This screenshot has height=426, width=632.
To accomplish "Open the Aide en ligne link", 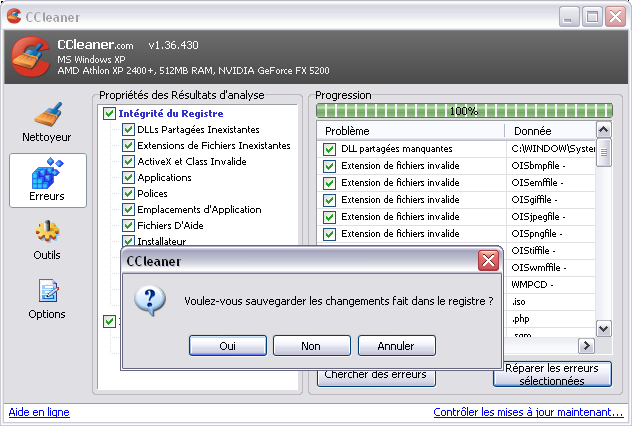I will coord(39,412).
